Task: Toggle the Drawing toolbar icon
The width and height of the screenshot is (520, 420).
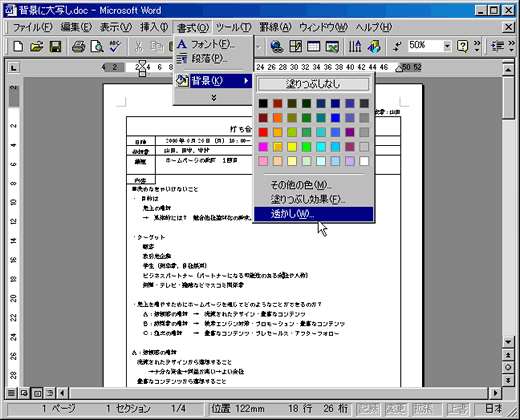Action: (x=374, y=46)
